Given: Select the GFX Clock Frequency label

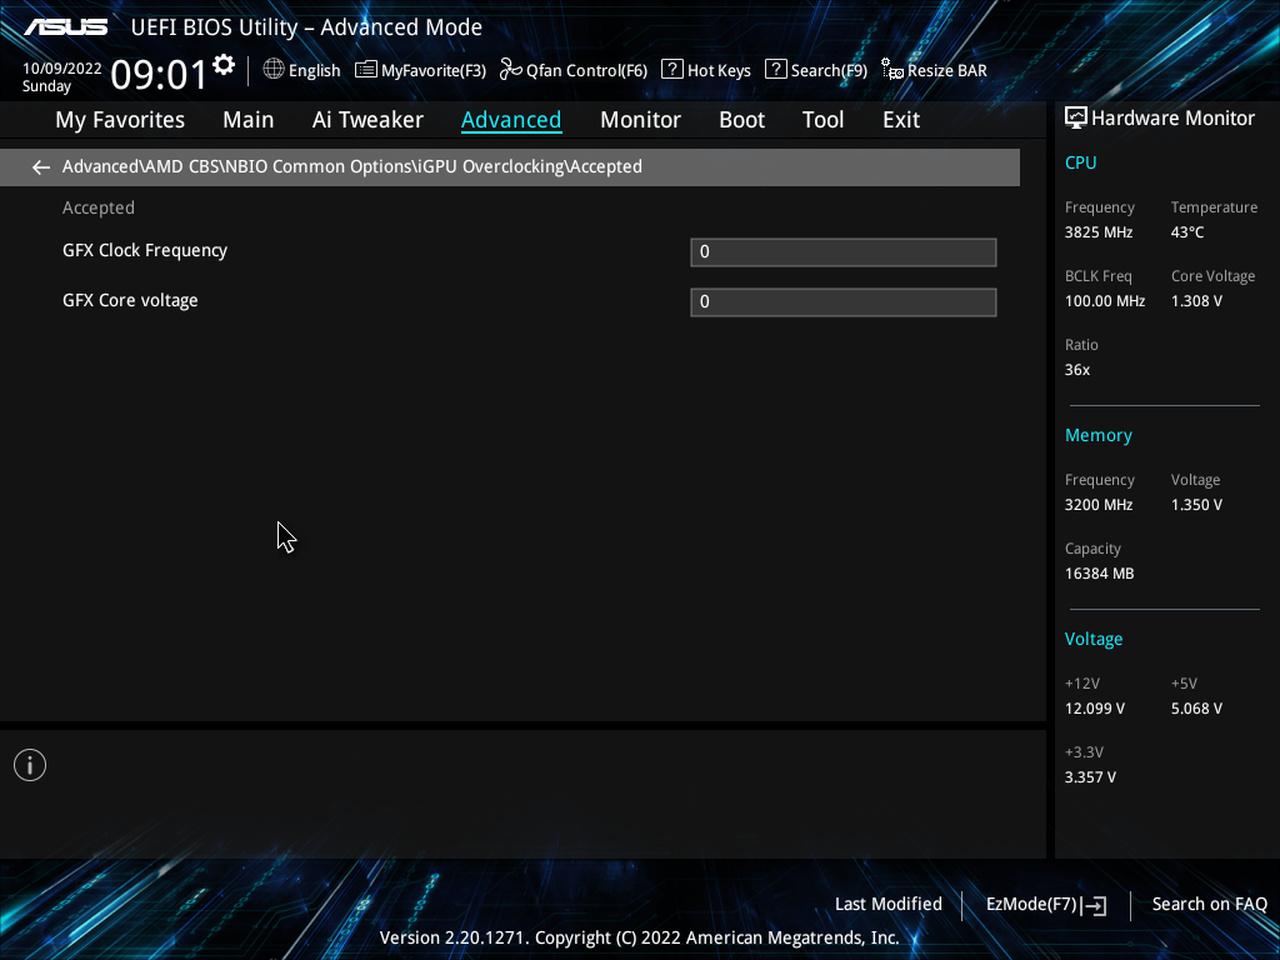Looking at the screenshot, I should point(145,251).
